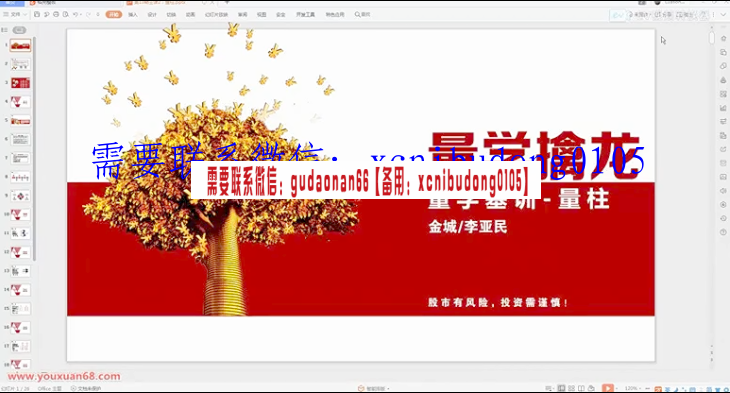Click the 分享 share button
Viewport: 730px width, 393px height.
pyautogui.click(x=663, y=15)
